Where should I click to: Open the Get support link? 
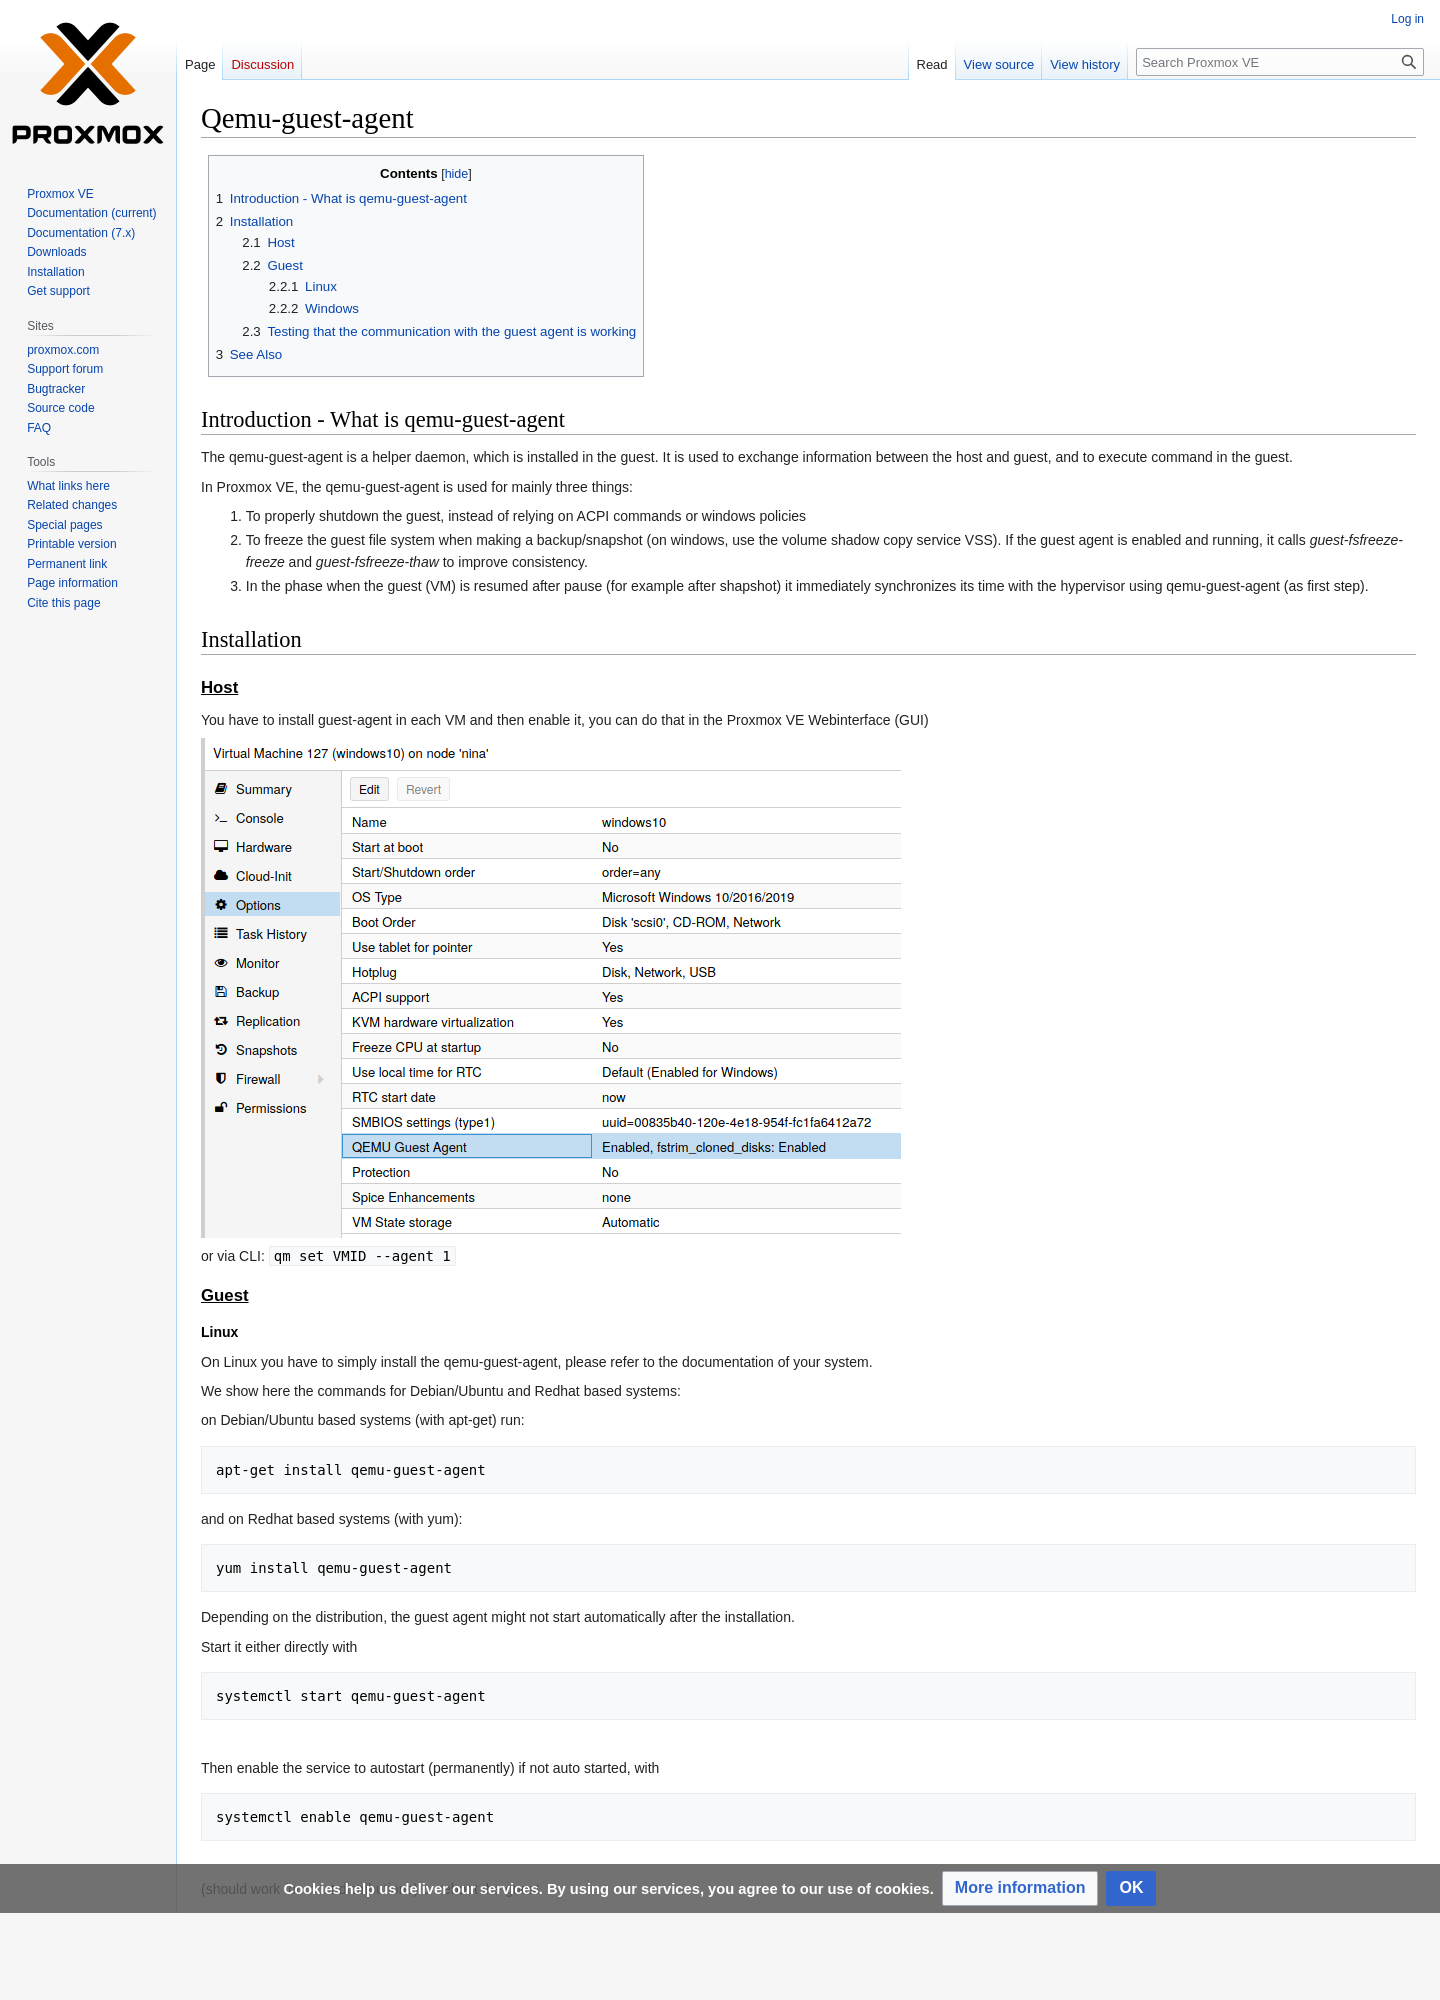pos(58,291)
